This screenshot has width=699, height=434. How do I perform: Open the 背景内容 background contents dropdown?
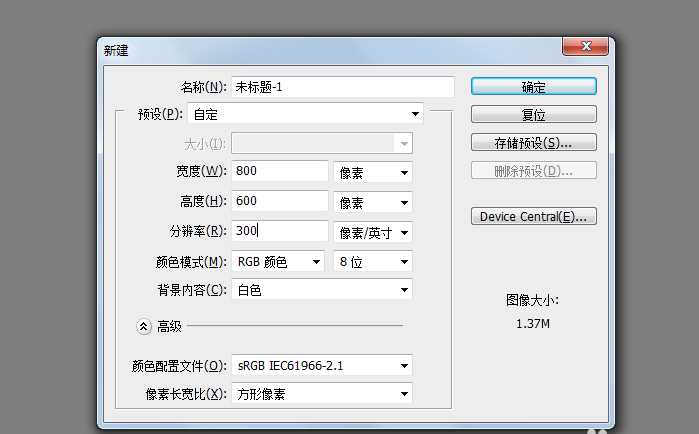point(321,290)
